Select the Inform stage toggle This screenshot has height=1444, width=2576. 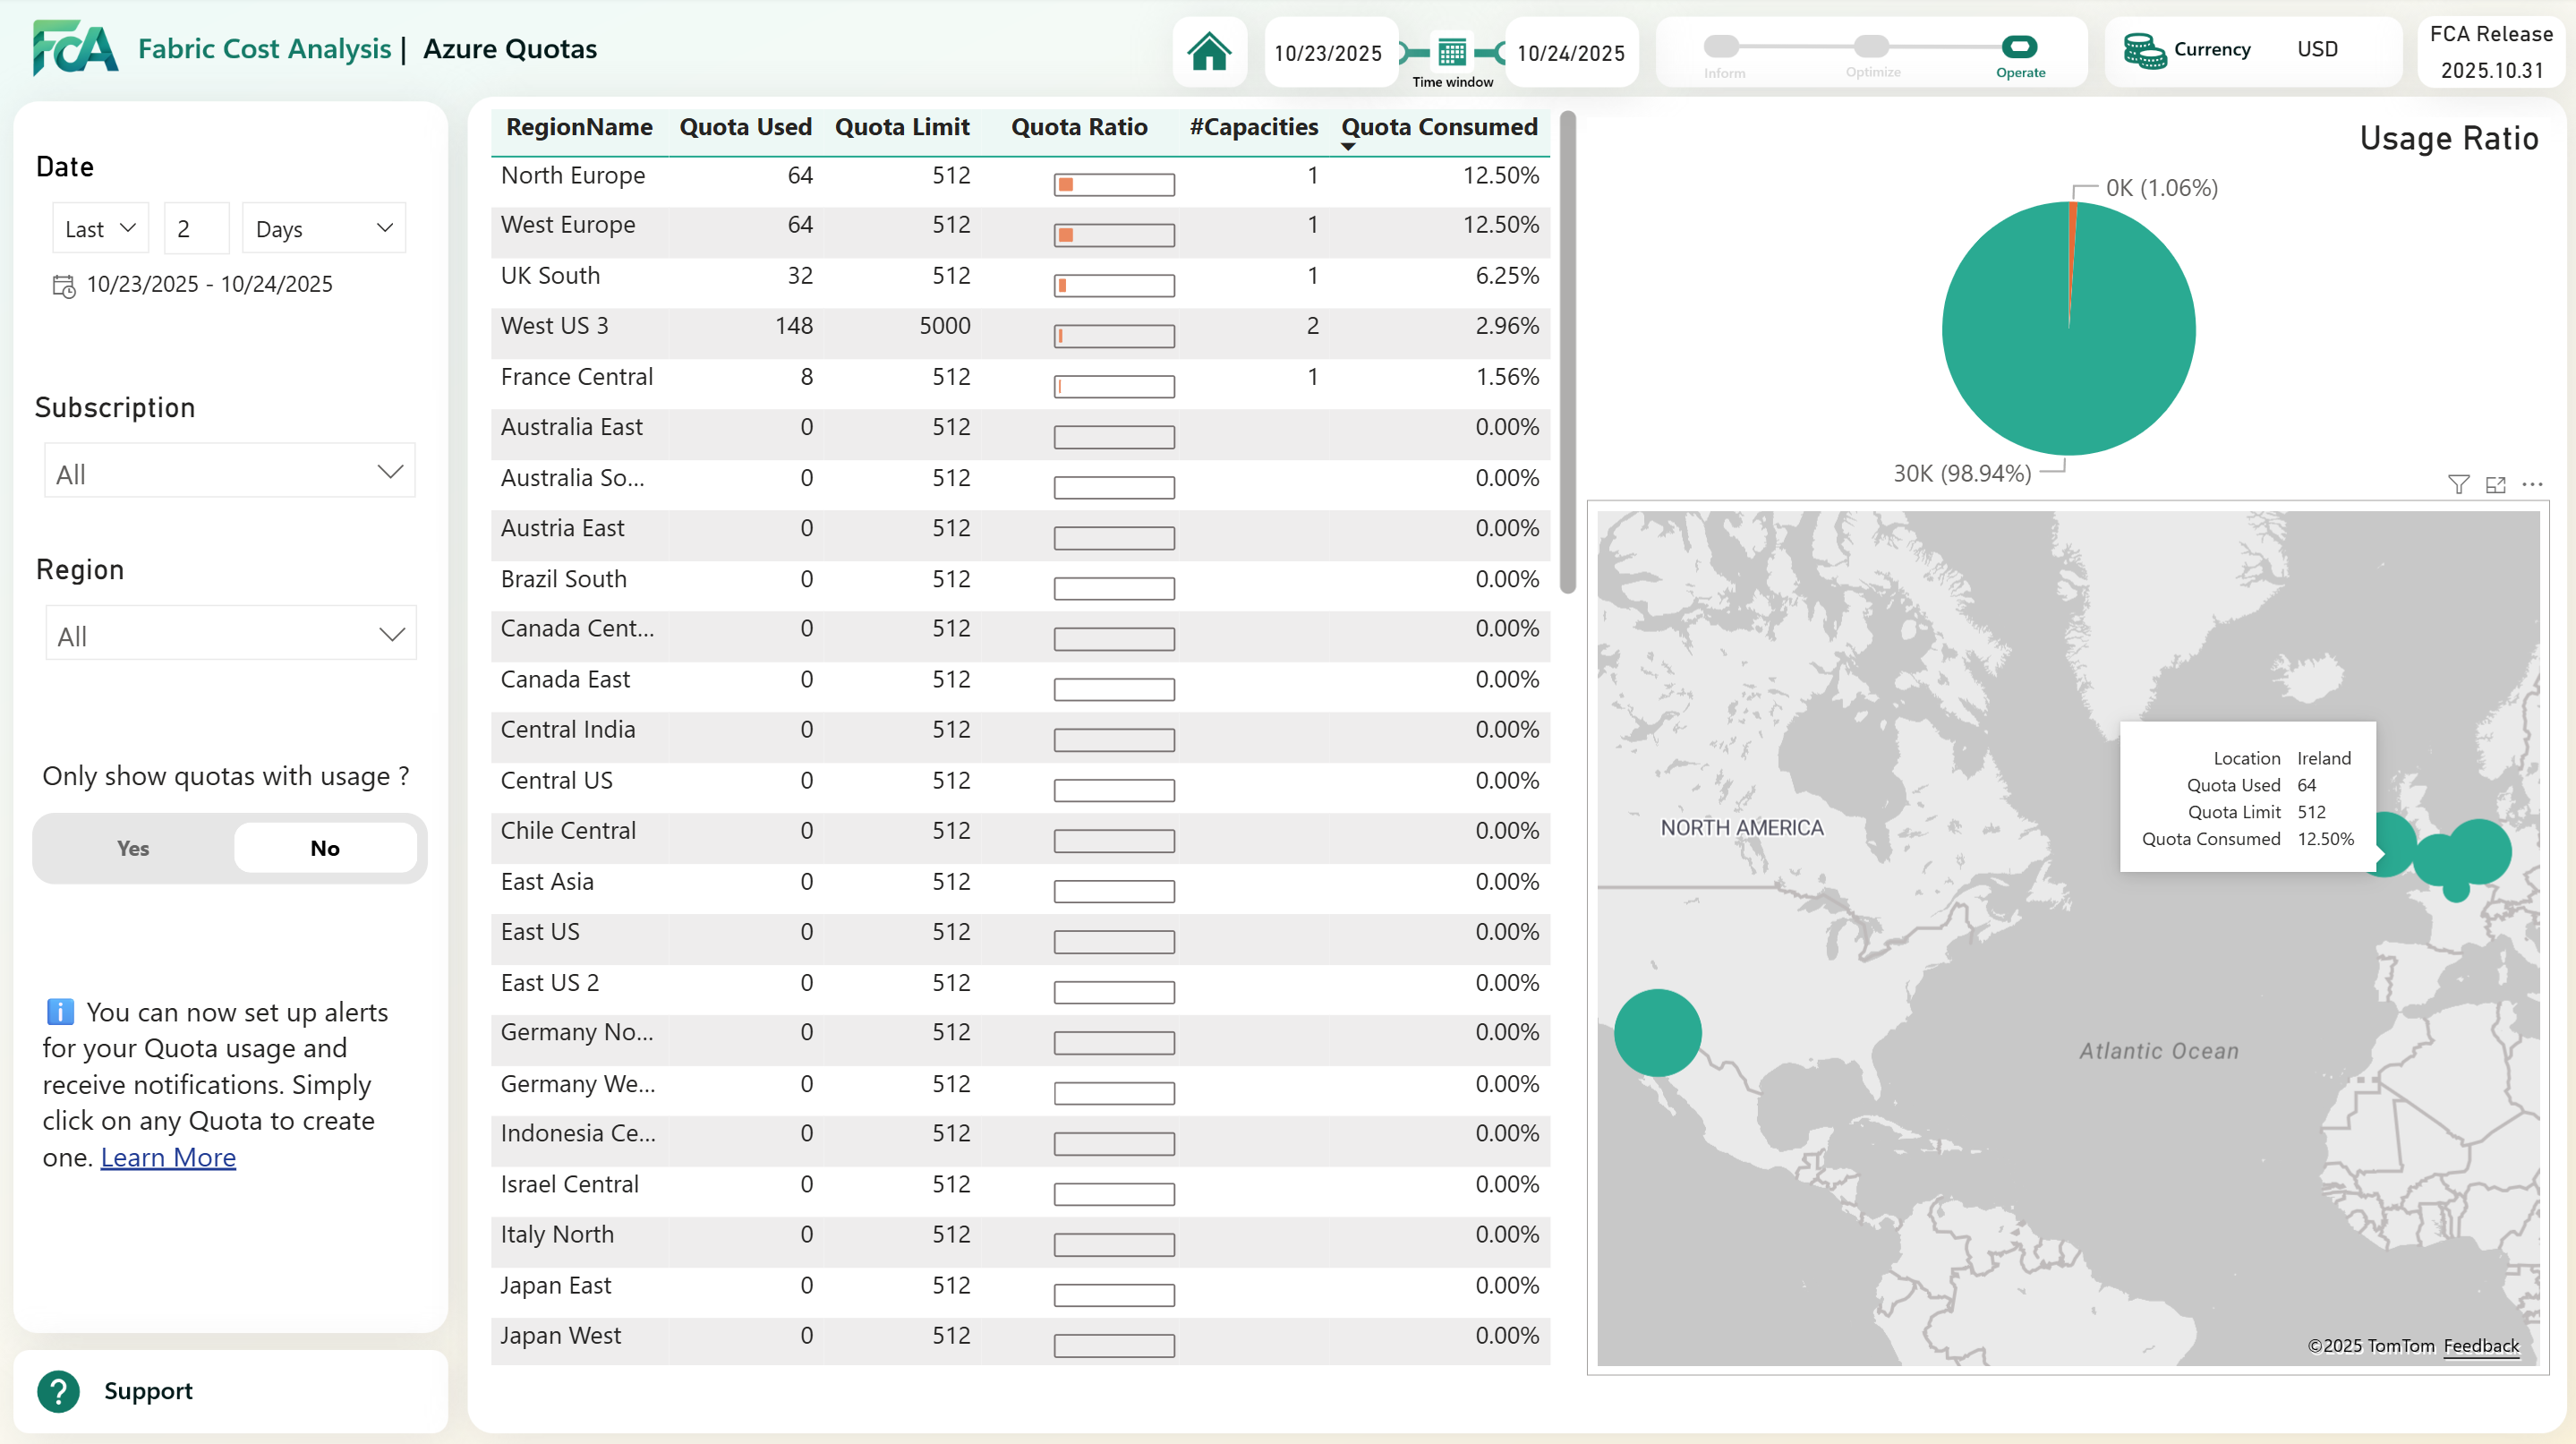tap(1722, 45)
